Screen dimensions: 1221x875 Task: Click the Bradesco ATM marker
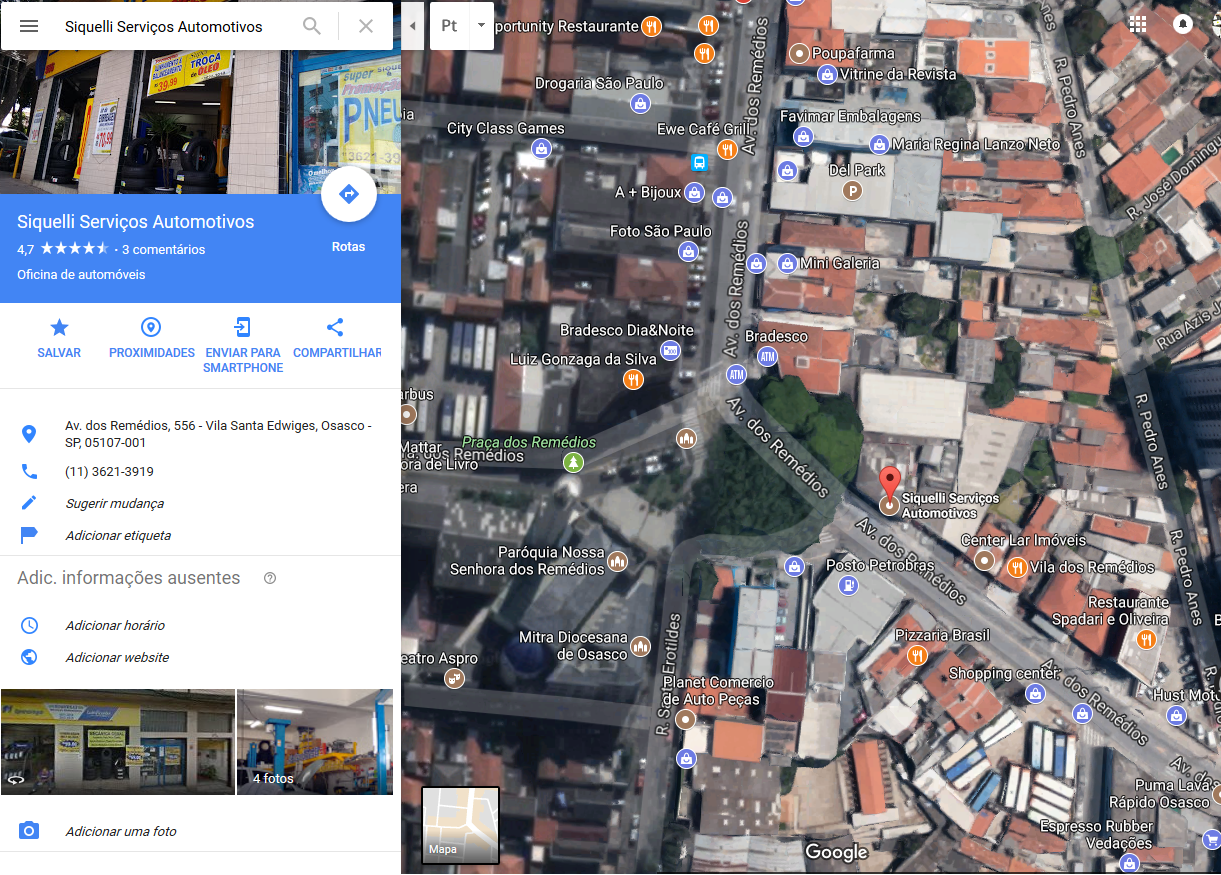tap(767, 356)
